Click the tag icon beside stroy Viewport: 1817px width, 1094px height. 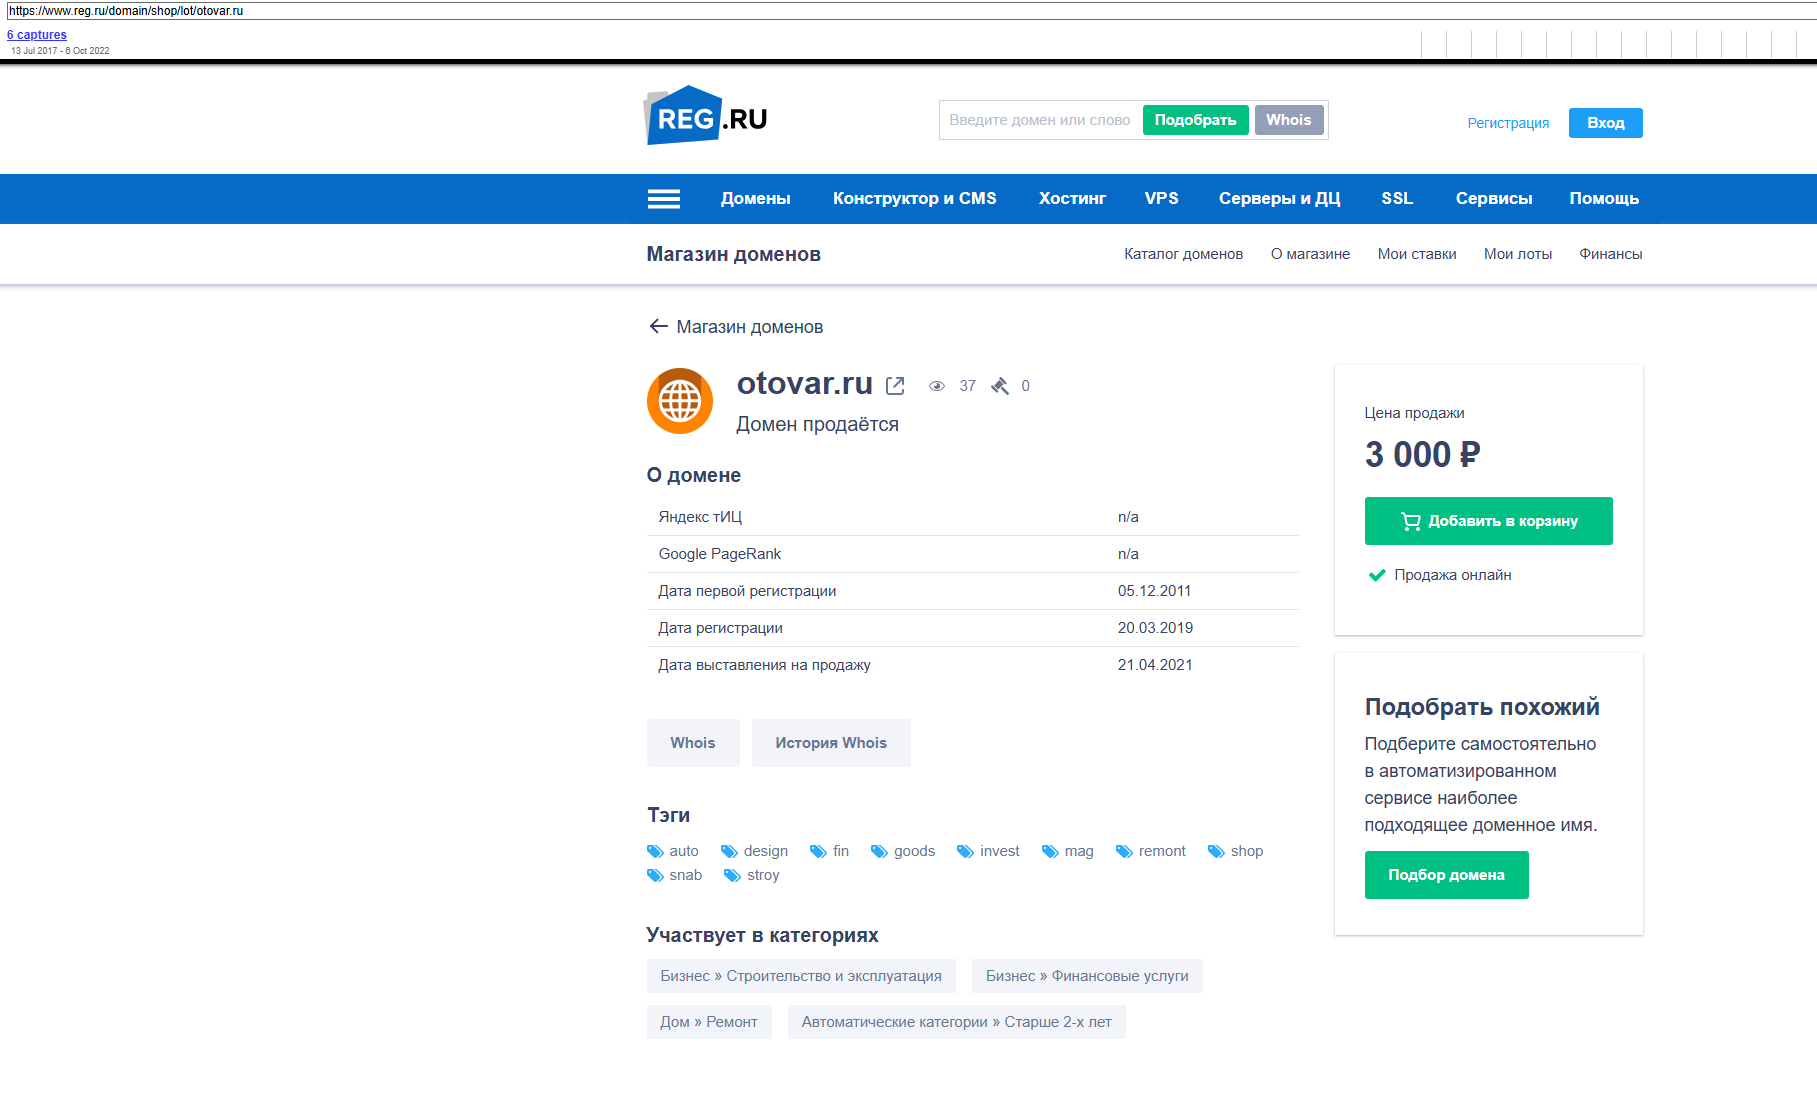[732, 875]
